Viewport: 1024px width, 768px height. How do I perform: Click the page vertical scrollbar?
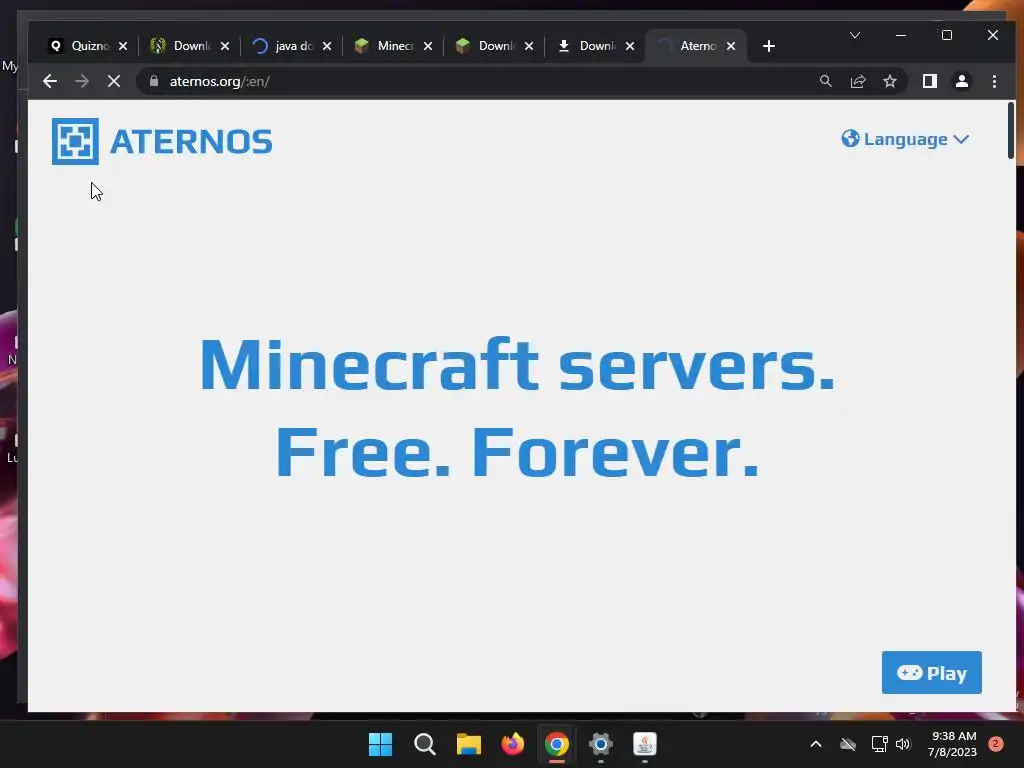point(1011,131)
